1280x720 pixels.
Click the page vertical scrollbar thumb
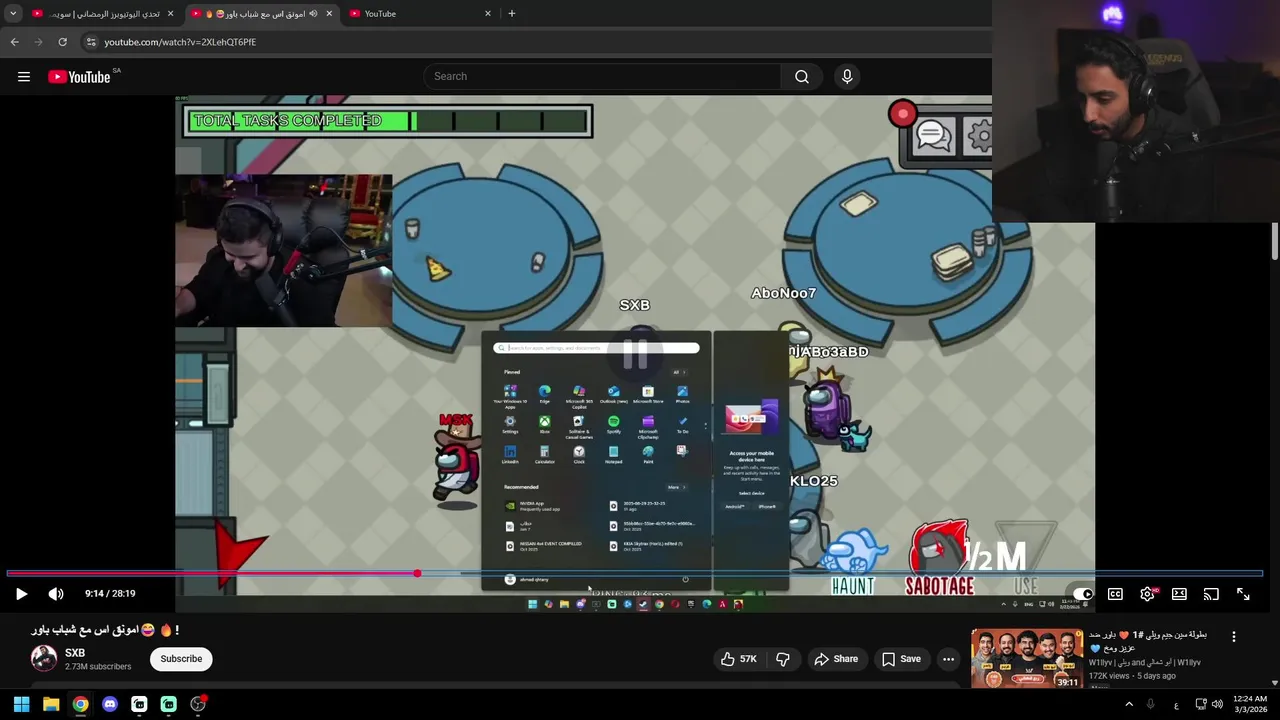pos(1275,243)
